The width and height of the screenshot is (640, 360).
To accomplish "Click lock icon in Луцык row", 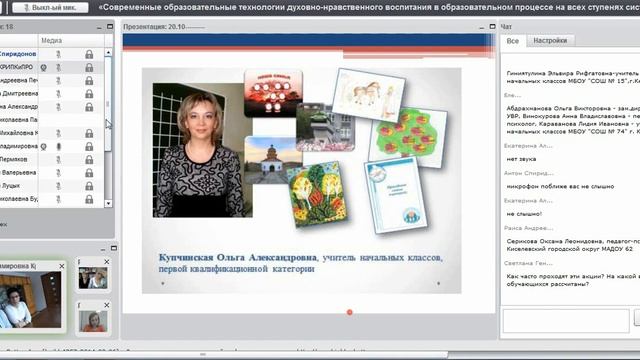I will 89,186.
